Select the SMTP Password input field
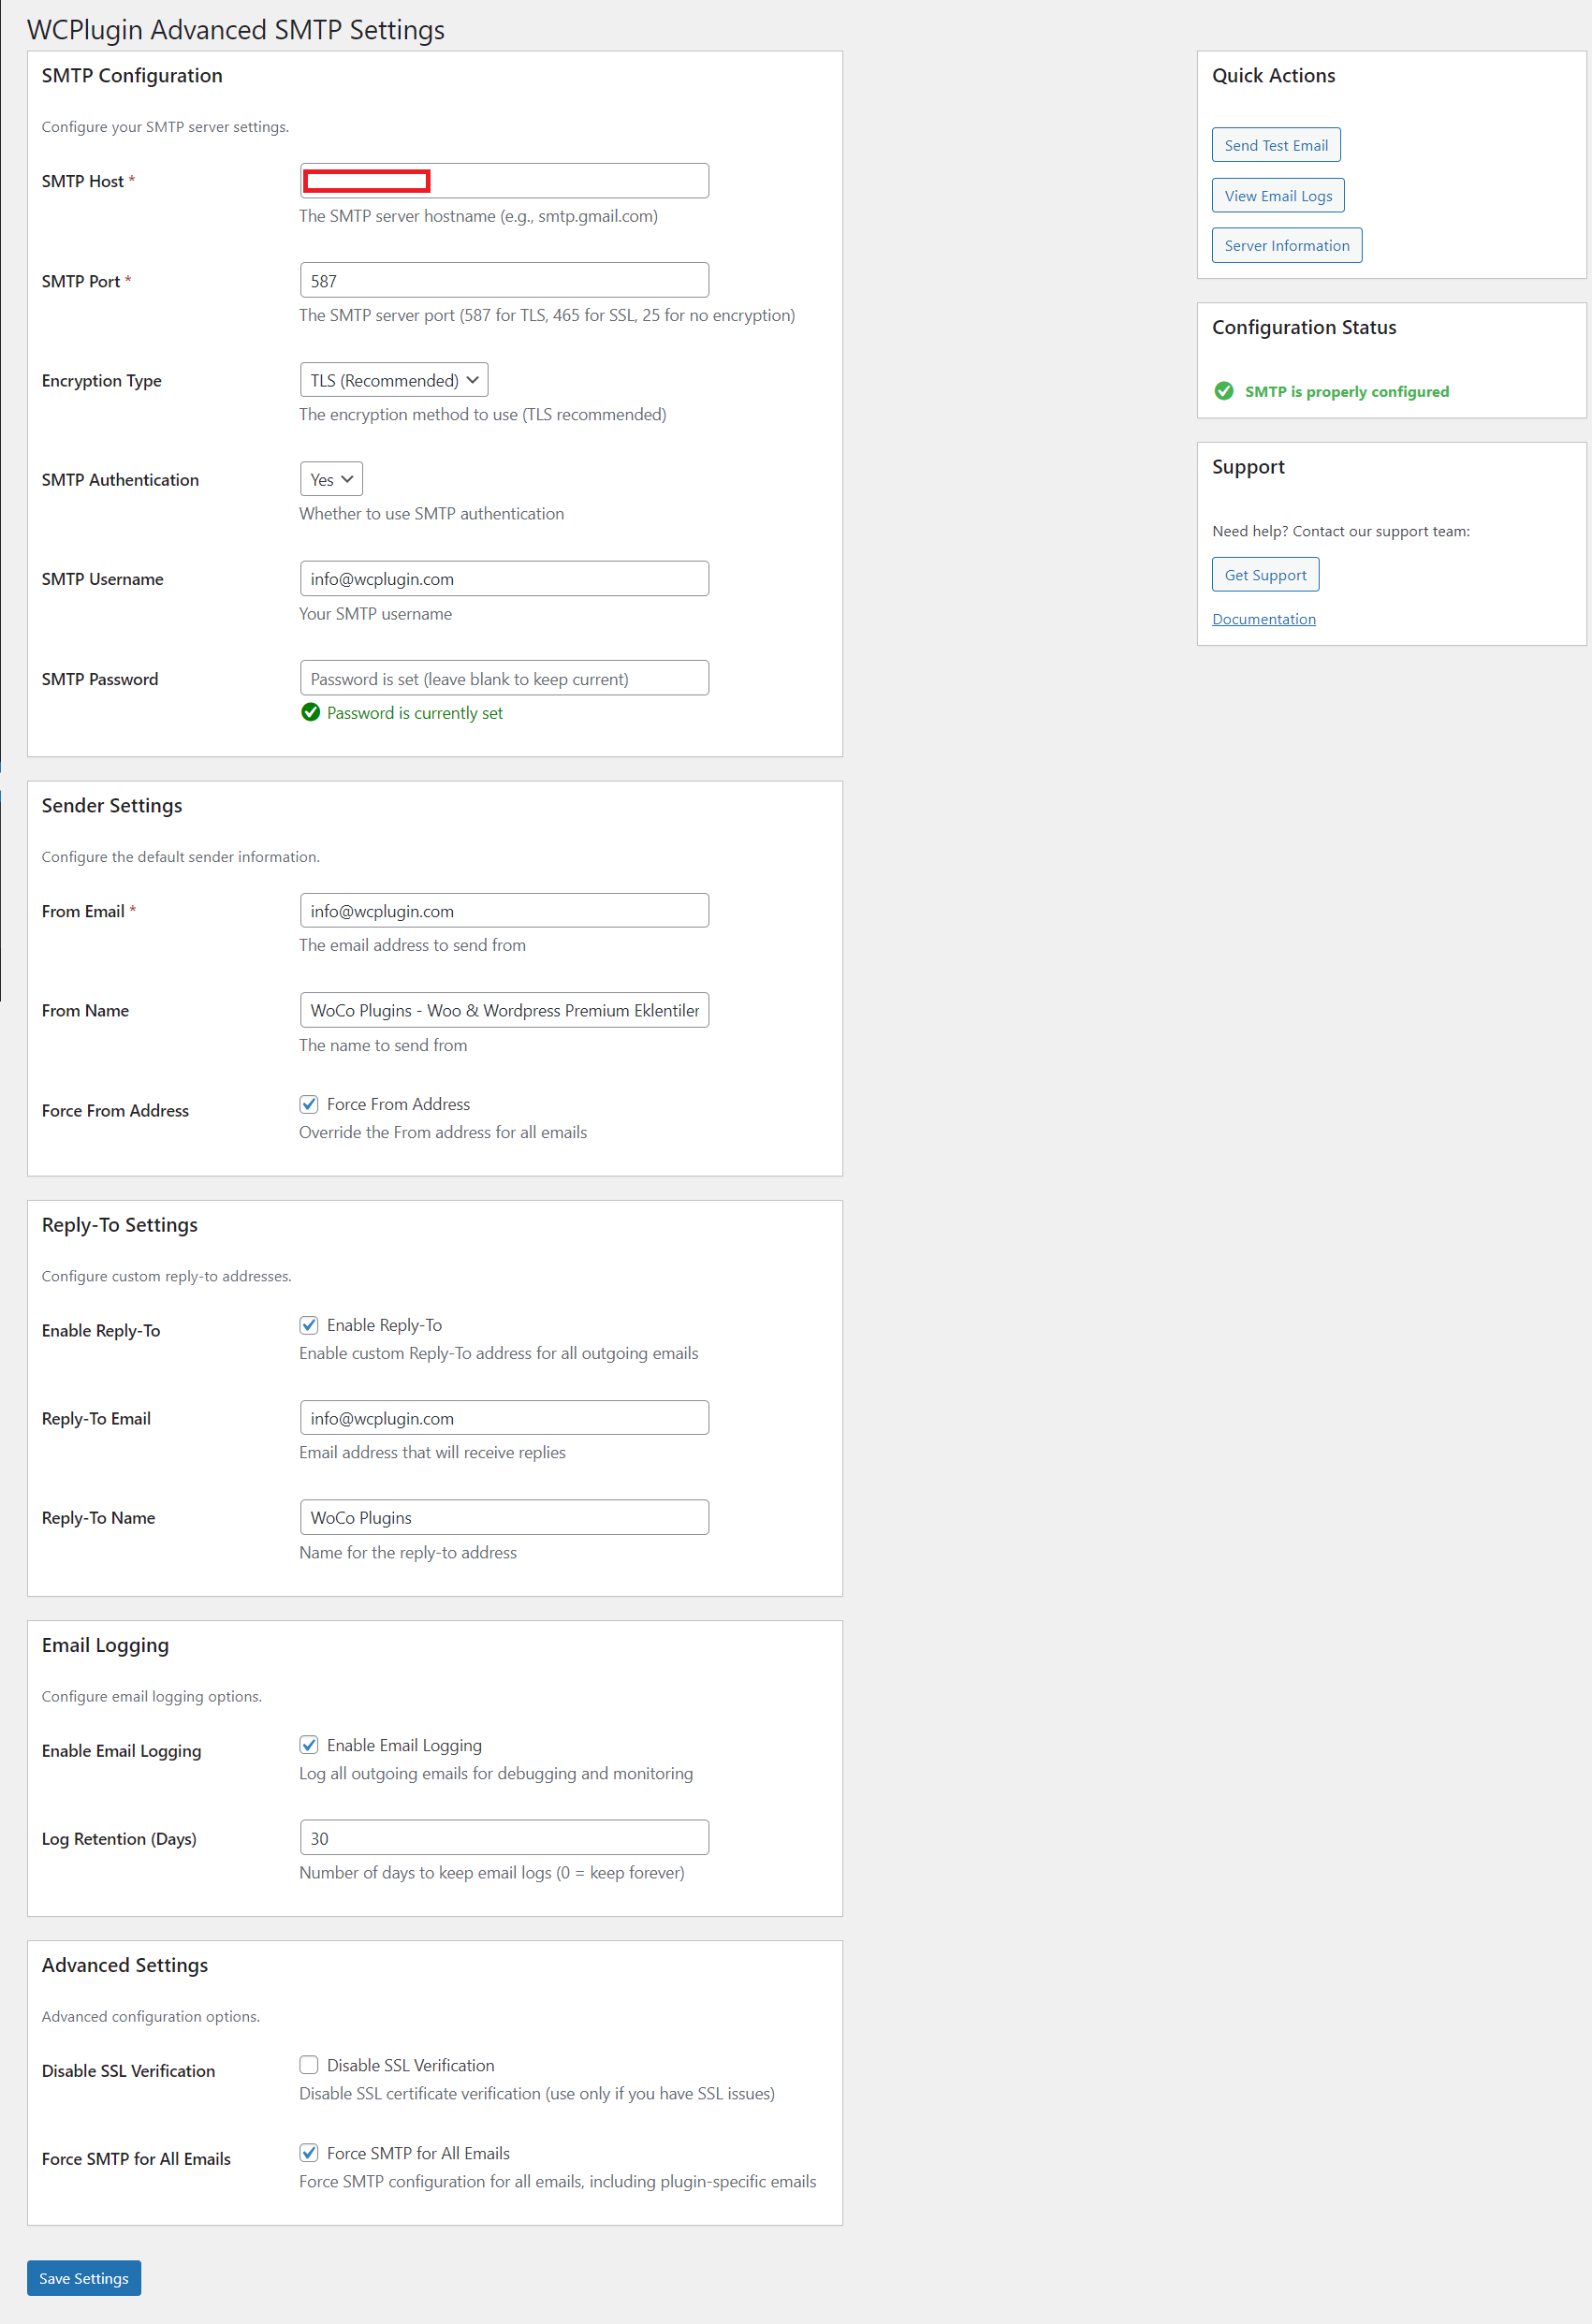The width and height of the screenshot is (1592, 2324). point(504,678)
